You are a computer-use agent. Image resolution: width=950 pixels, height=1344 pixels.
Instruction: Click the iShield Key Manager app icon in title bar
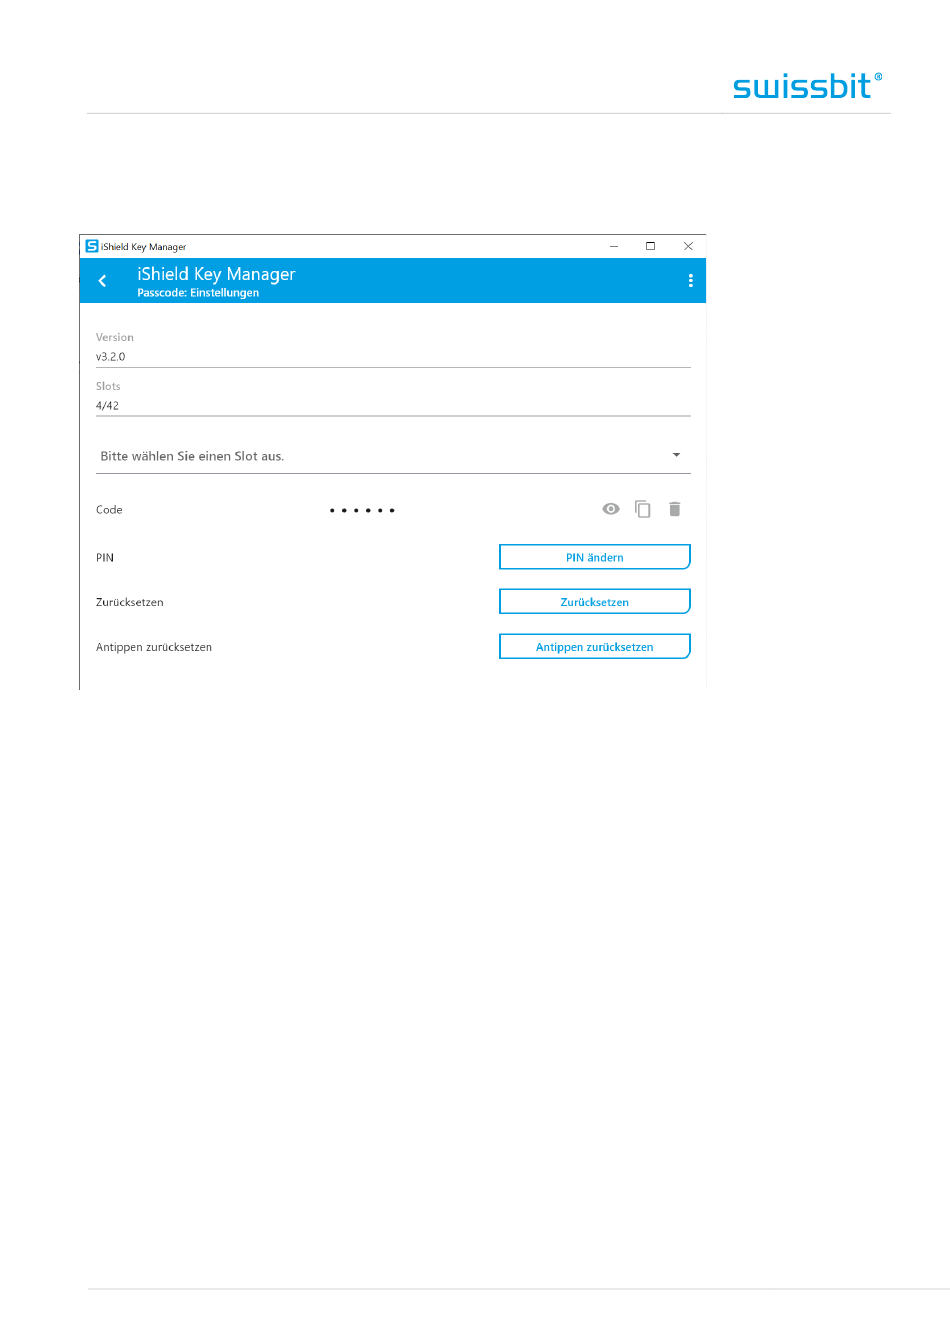click(x=92, y=246)
